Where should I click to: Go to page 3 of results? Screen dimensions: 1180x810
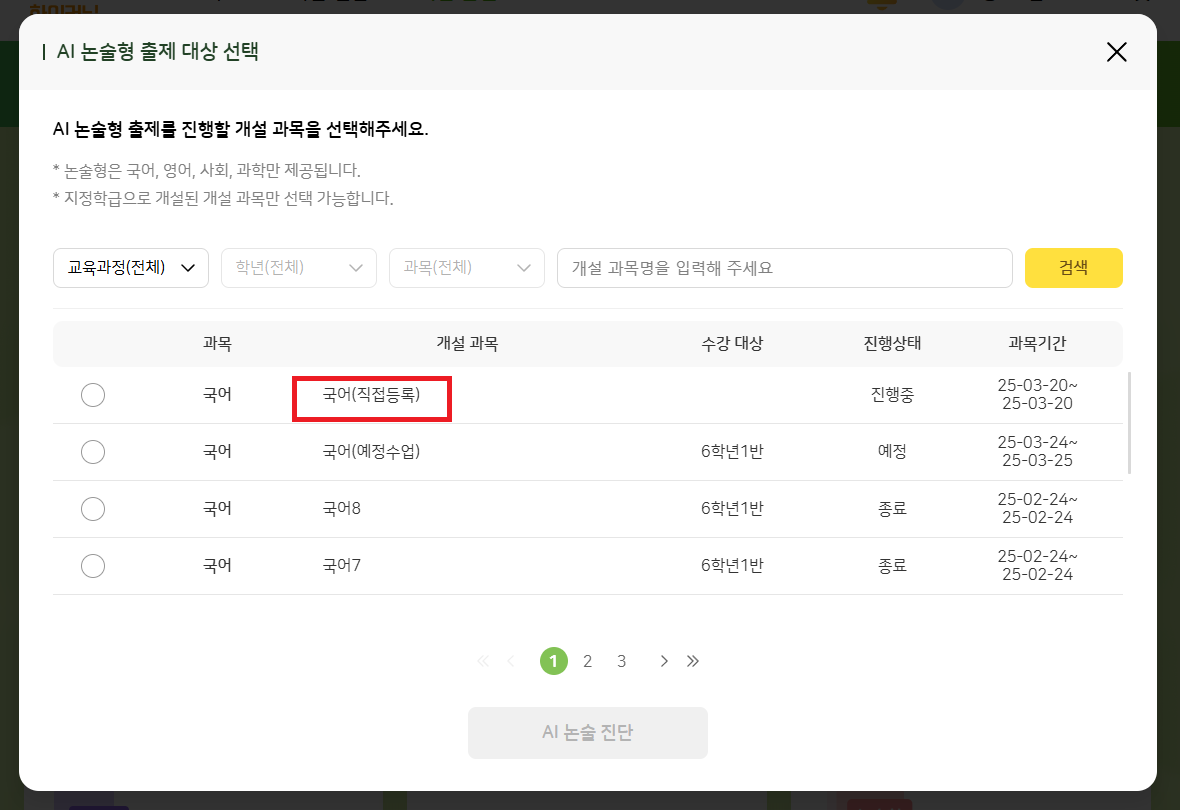(621, 661)
